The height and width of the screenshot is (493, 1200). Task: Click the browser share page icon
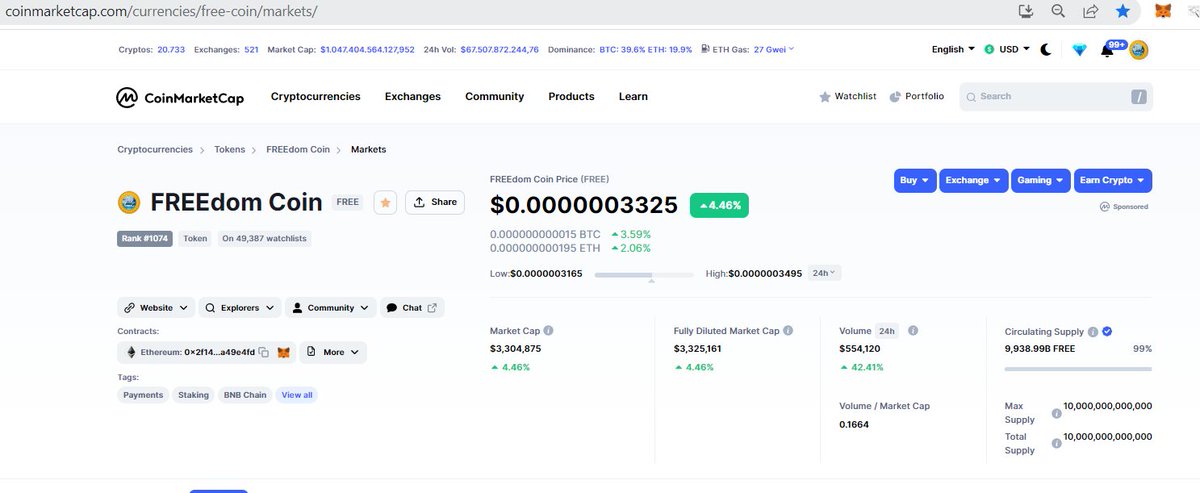tap(1090, 11)
